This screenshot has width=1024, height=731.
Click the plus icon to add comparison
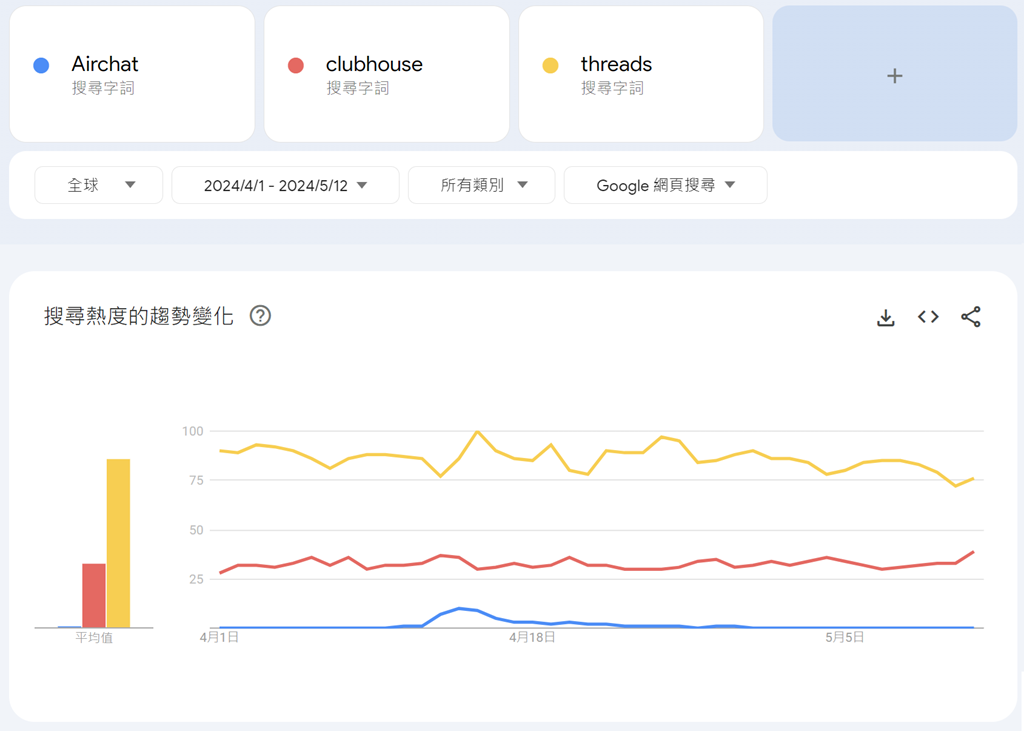click(x=895, y=76)
